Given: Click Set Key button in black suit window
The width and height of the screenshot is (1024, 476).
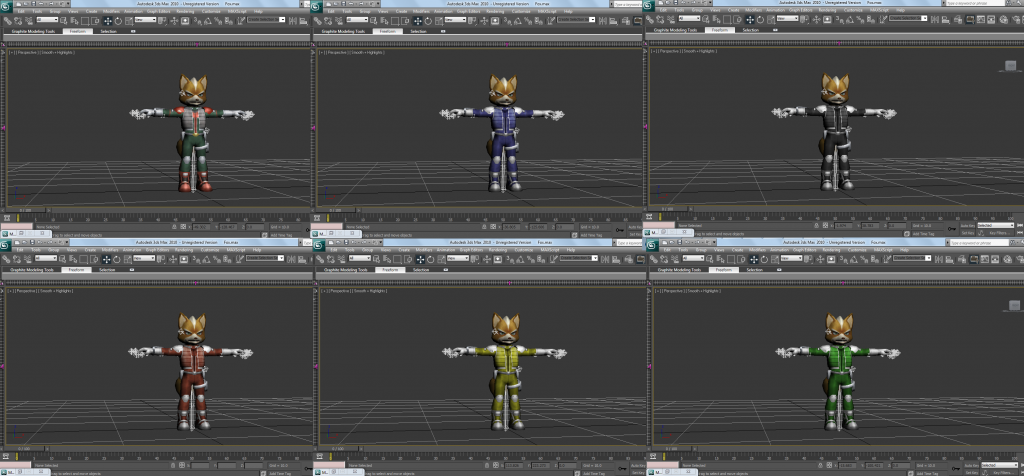Looking at the screenshot, I should (x=967, y=233).
